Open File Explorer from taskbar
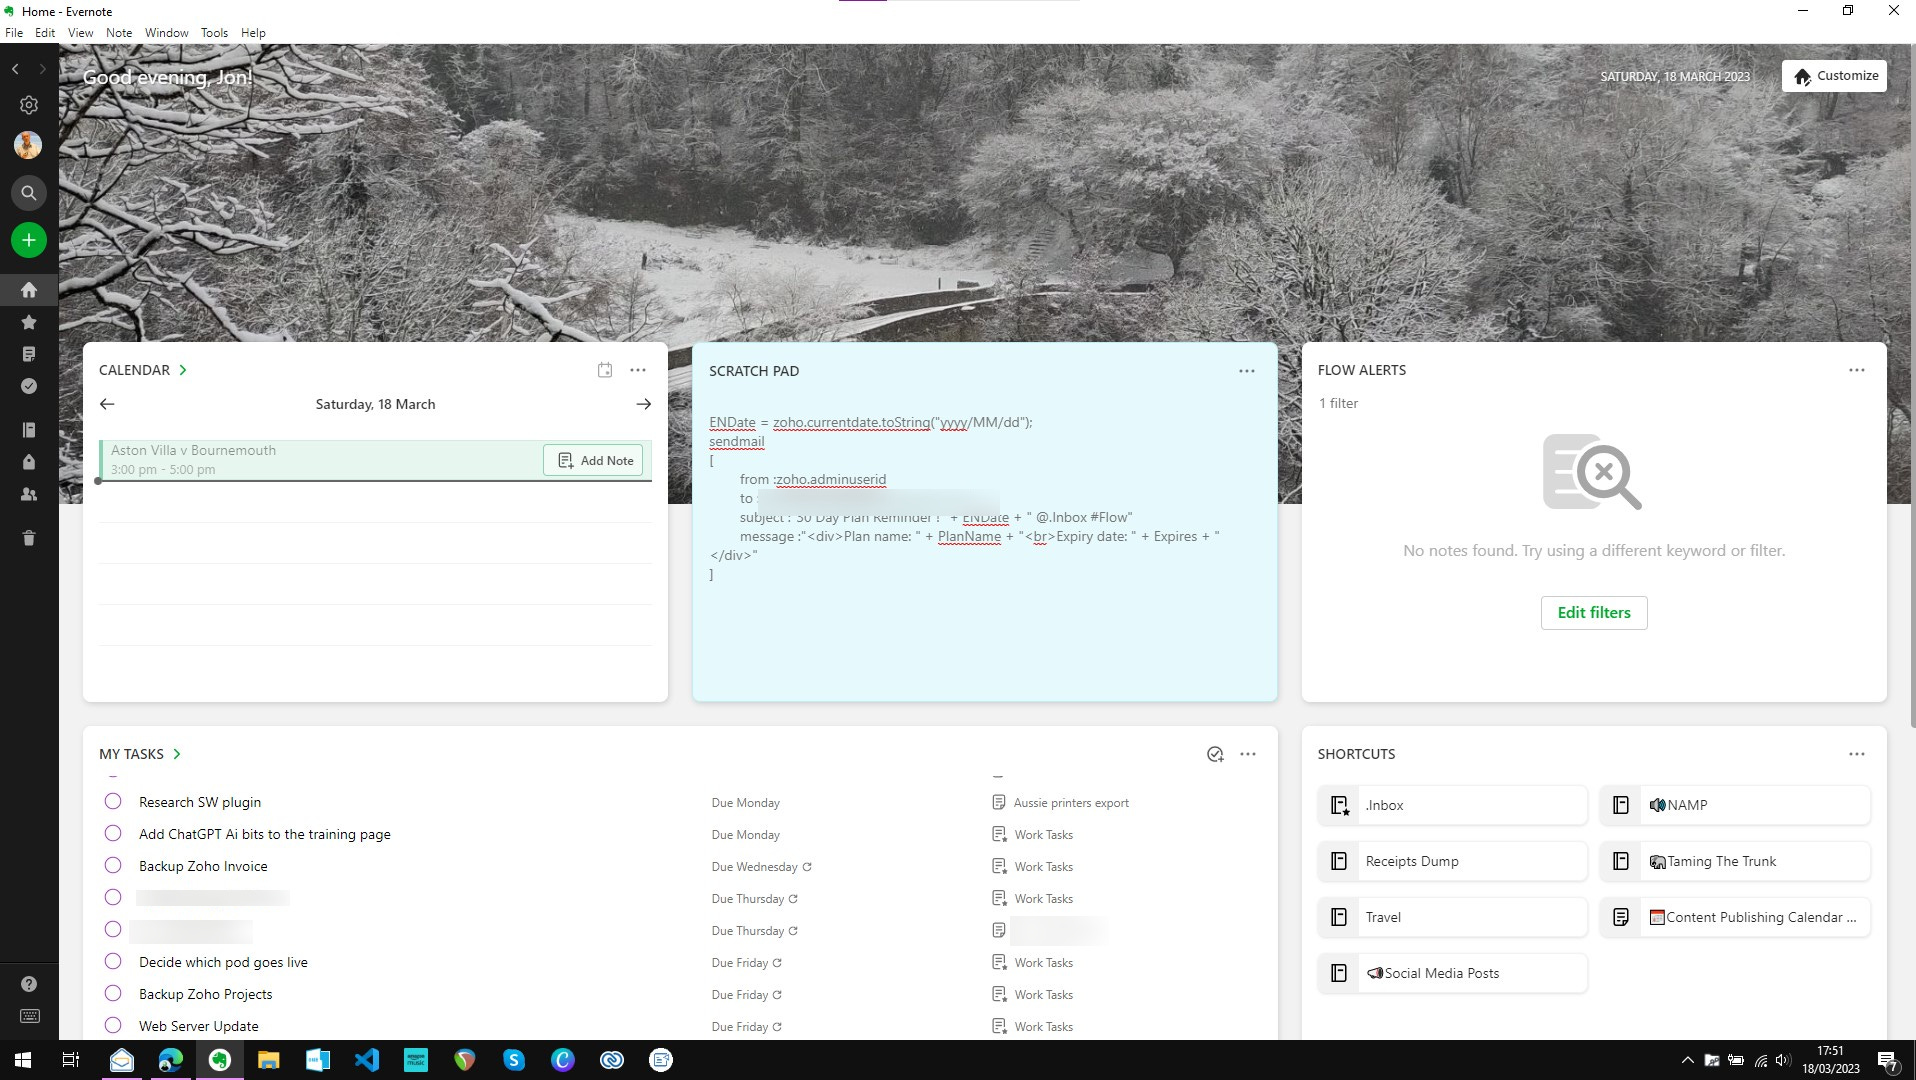 coord(269,1060)
